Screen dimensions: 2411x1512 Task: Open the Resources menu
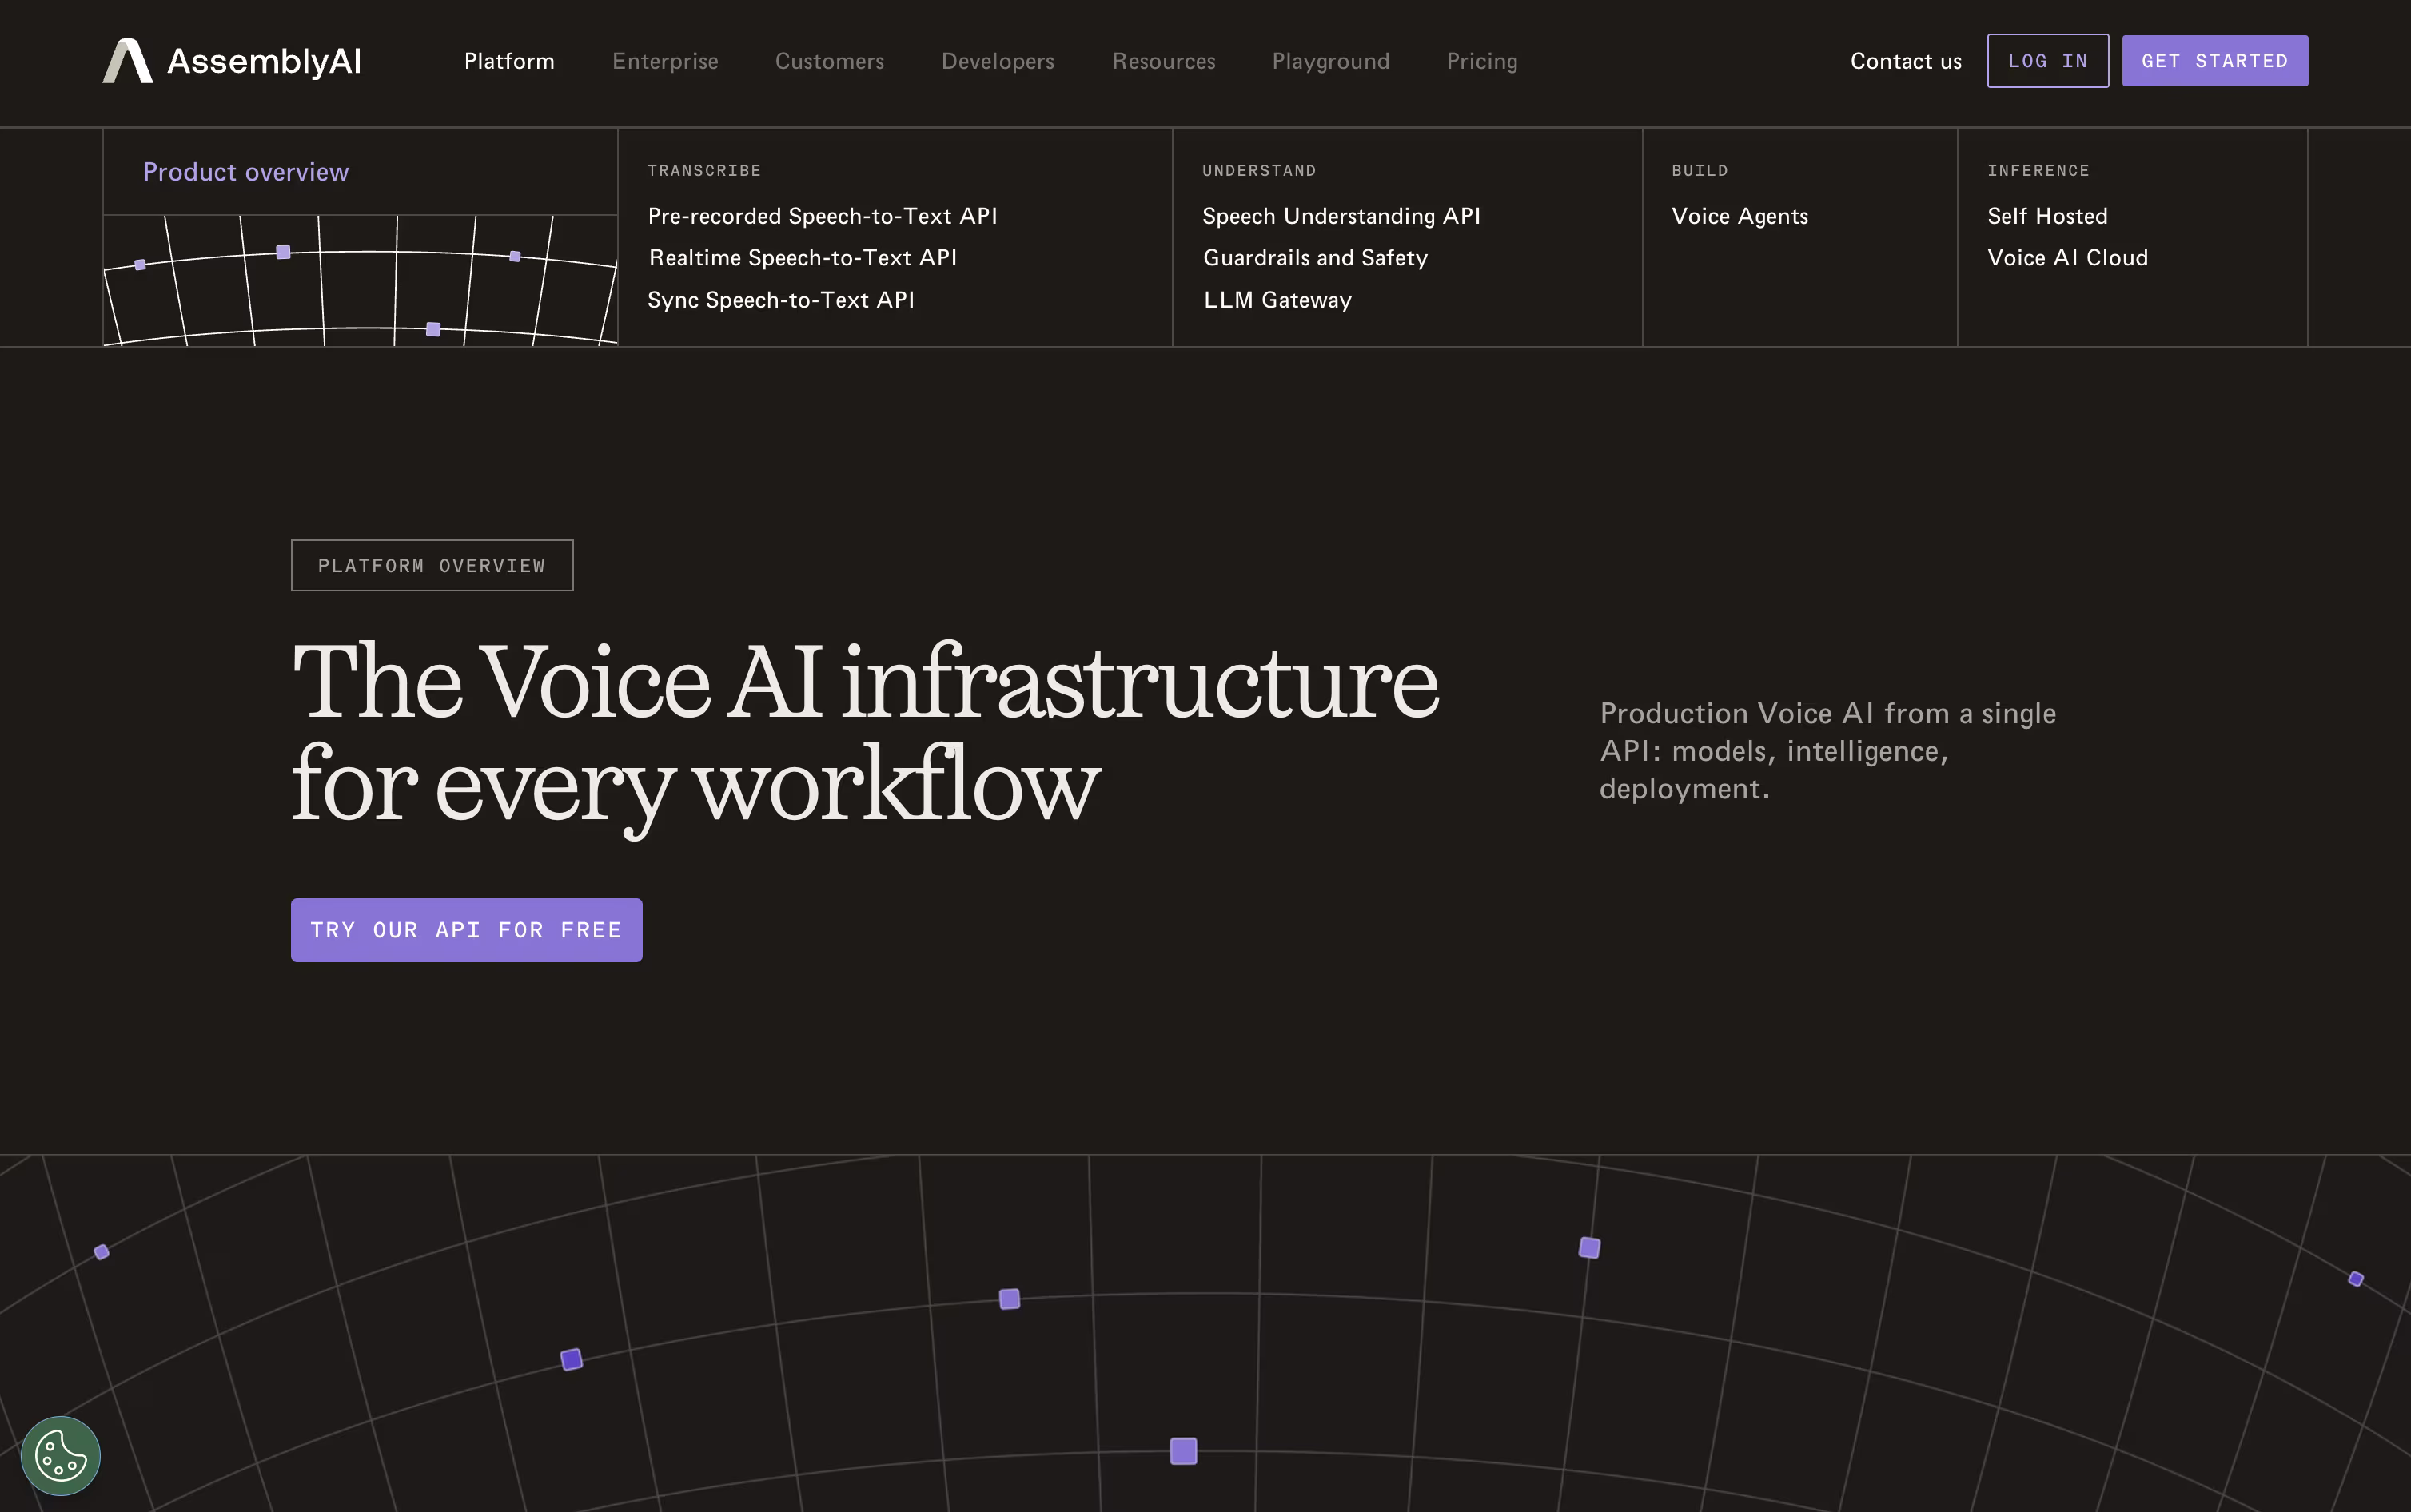(1164, 61)
